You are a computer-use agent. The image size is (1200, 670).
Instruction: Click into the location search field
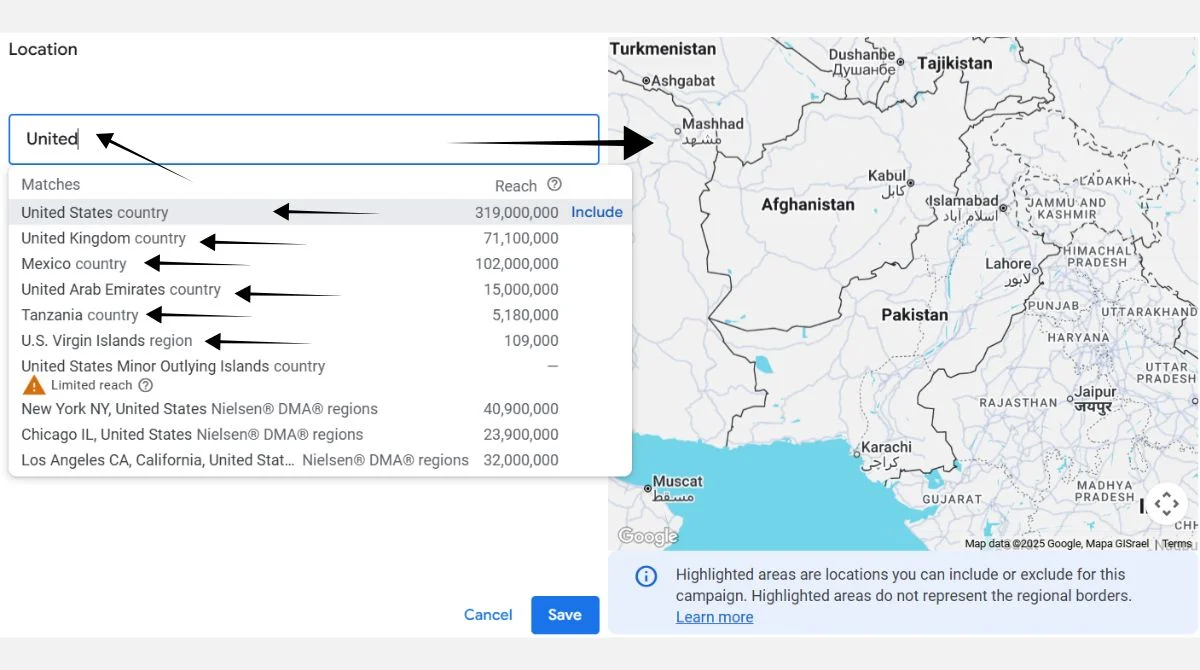[x=304, y=139]
